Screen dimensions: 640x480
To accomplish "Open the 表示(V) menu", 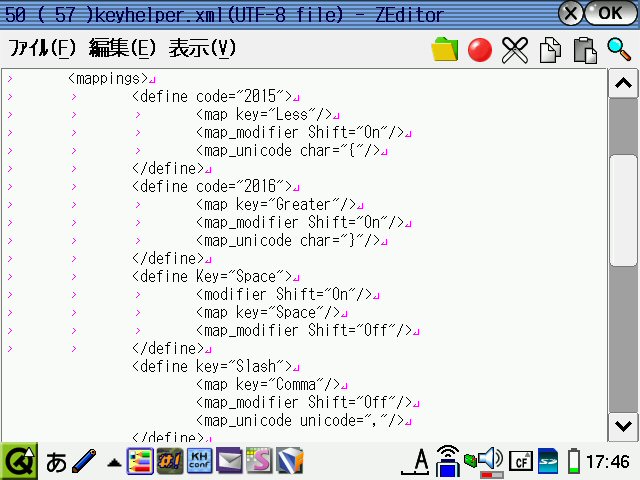I will [202, 49].
